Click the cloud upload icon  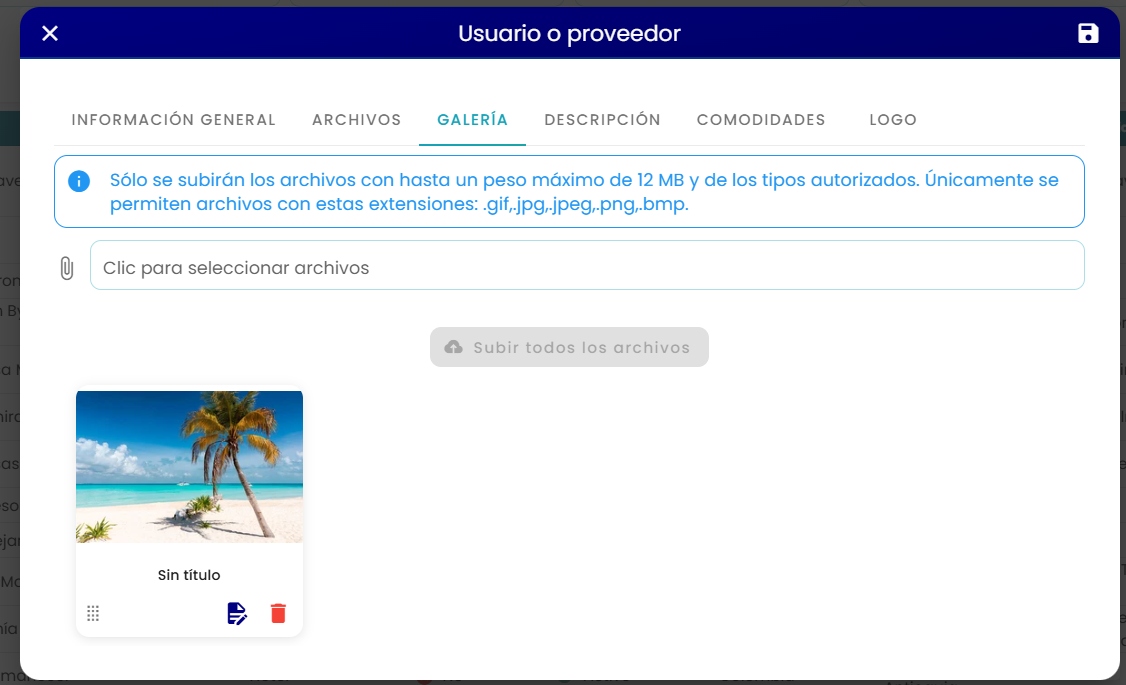454,347
